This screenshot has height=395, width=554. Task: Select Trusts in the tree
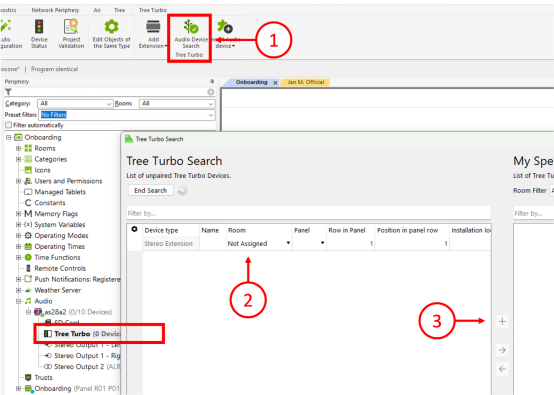(43, 378)
